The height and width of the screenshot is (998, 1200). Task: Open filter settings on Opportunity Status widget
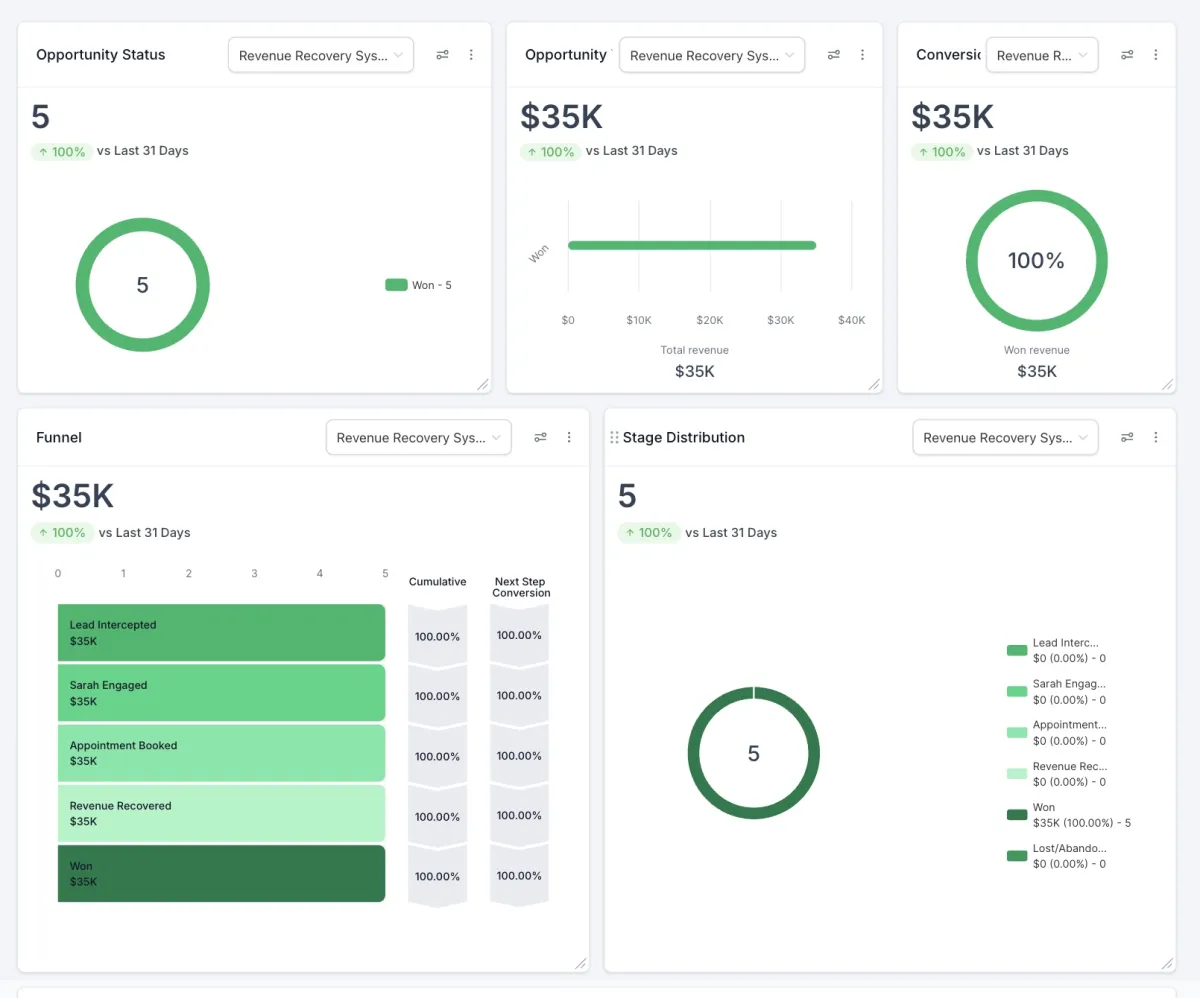coord(442,55)
